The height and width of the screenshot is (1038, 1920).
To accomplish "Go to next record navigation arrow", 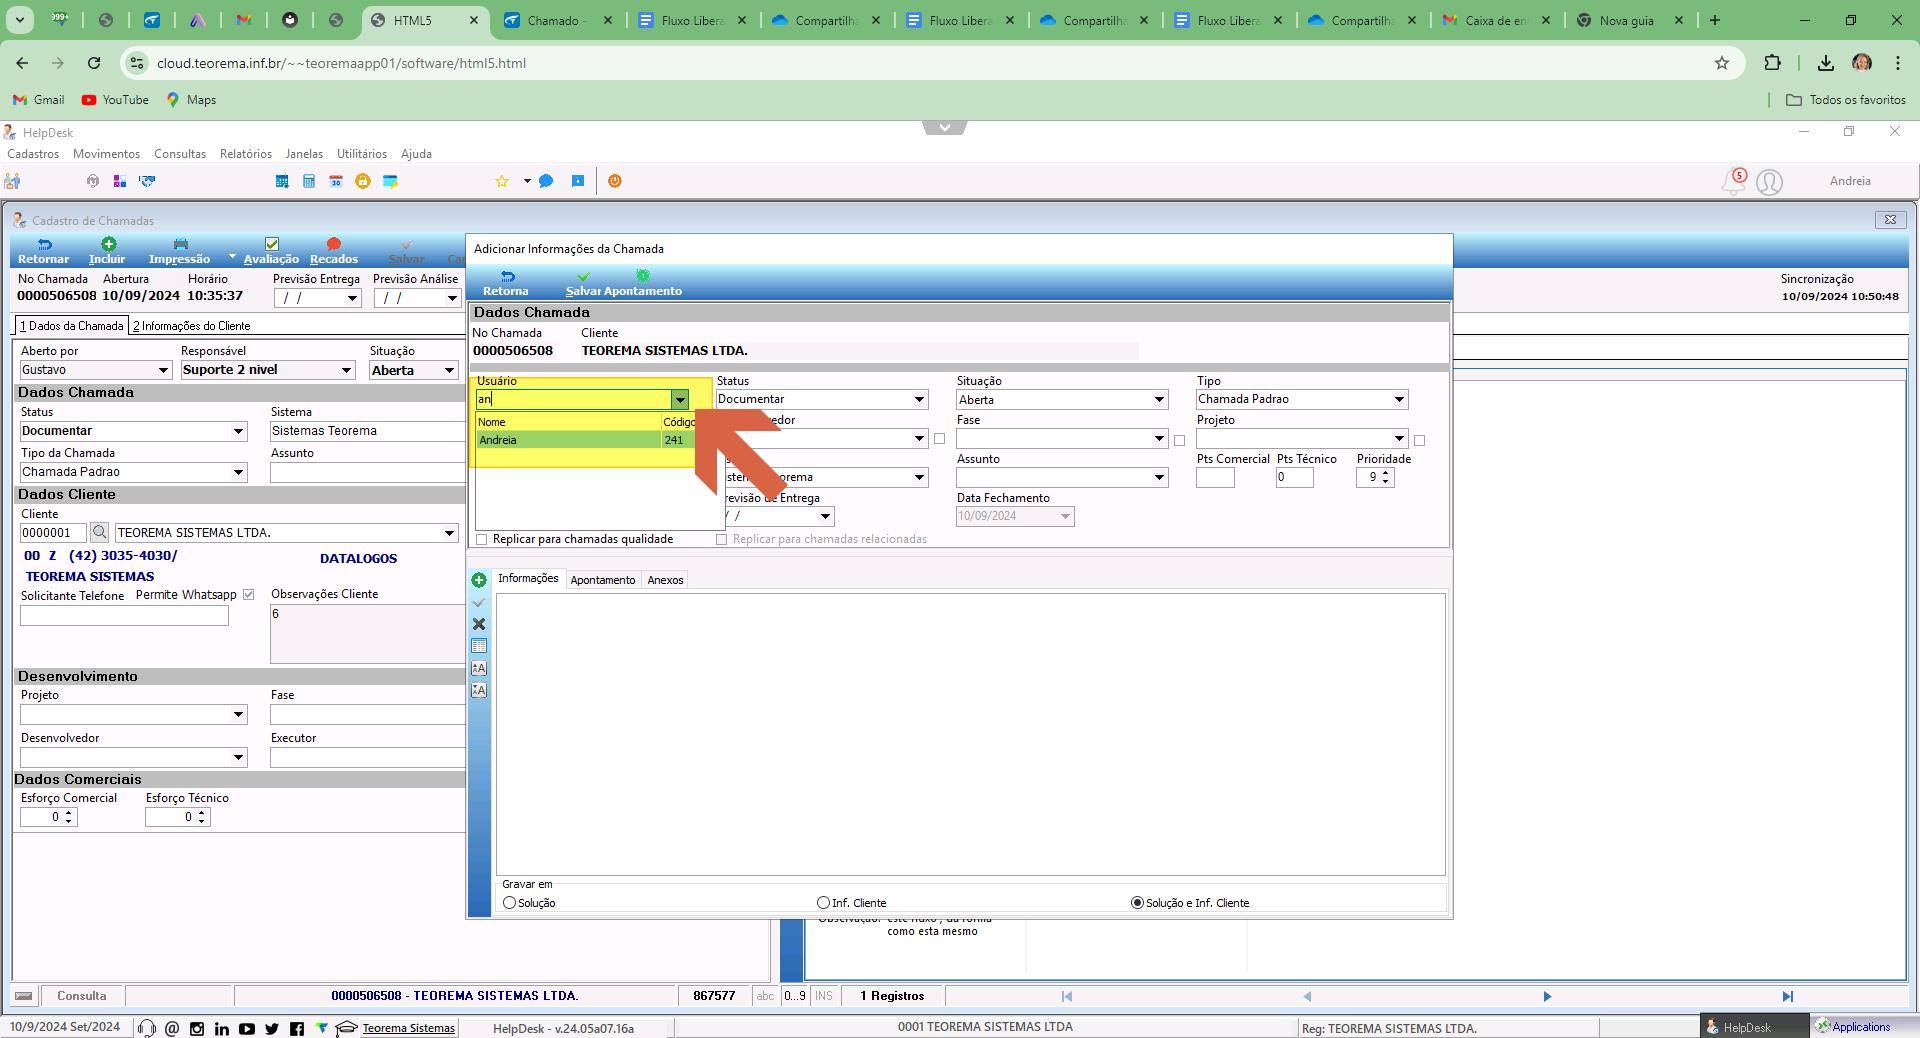I will (x=1547, y=996).
